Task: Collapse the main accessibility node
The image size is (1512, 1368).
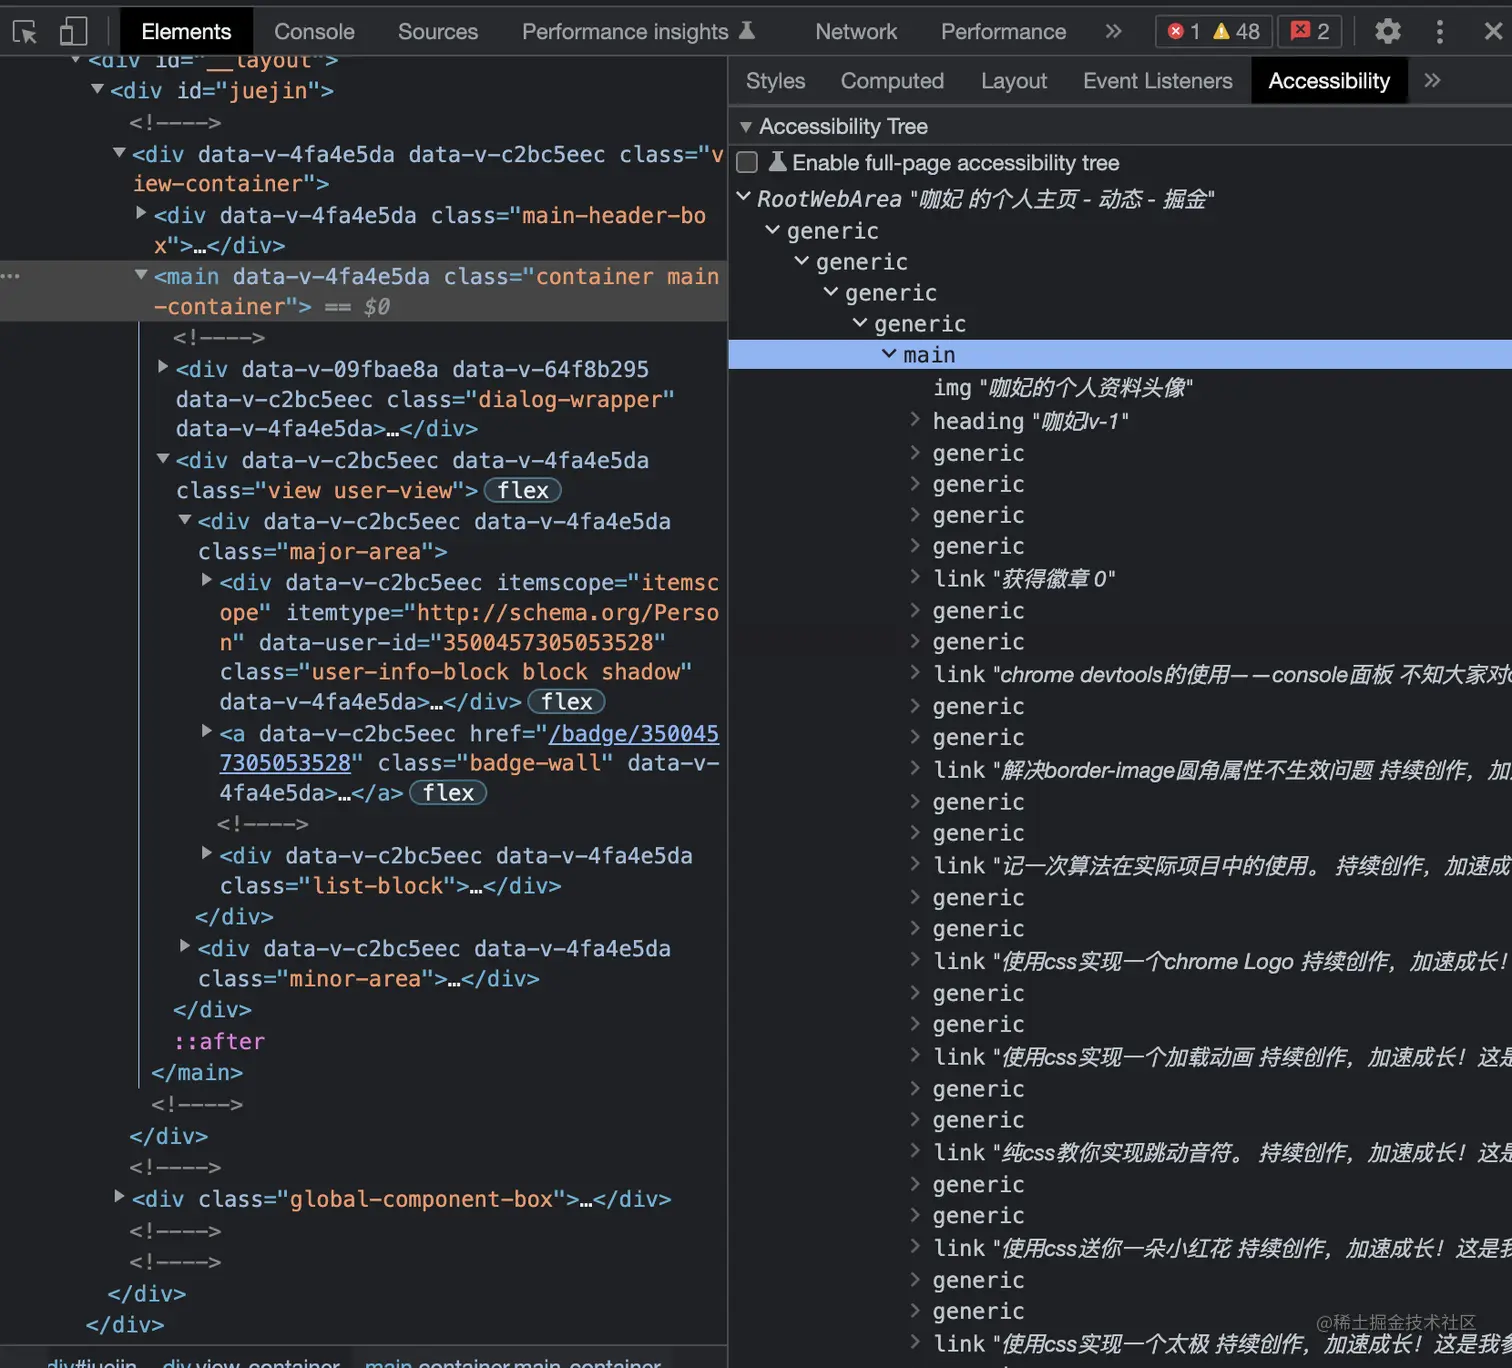Action: 889,354
